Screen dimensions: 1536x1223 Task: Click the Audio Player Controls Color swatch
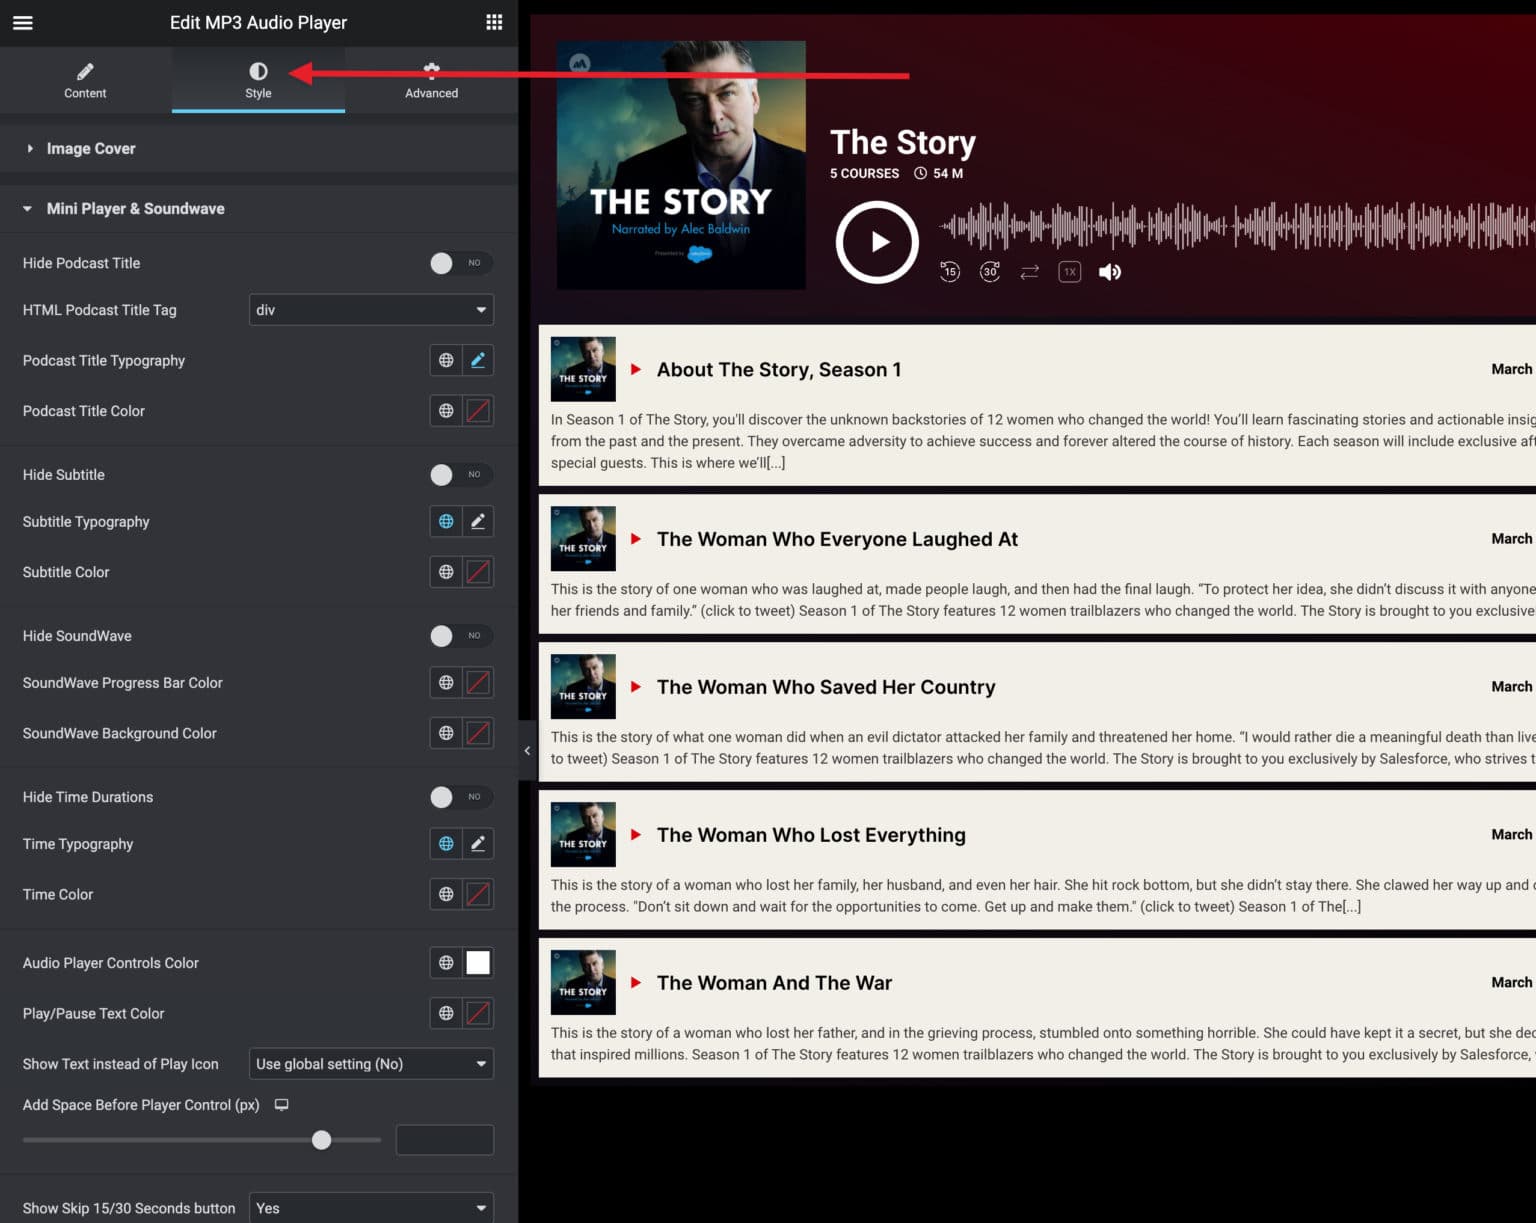pyautogui.click(x=478, y=962)
